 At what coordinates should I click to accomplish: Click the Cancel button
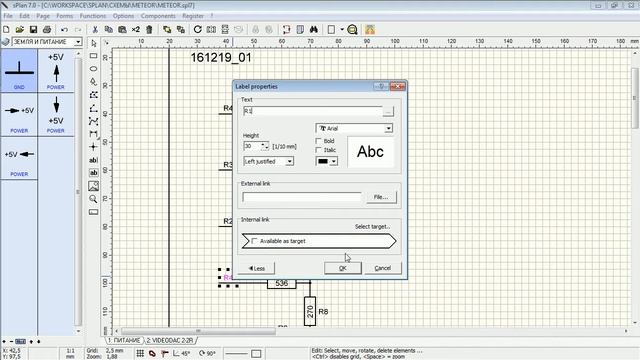(383, 268)
